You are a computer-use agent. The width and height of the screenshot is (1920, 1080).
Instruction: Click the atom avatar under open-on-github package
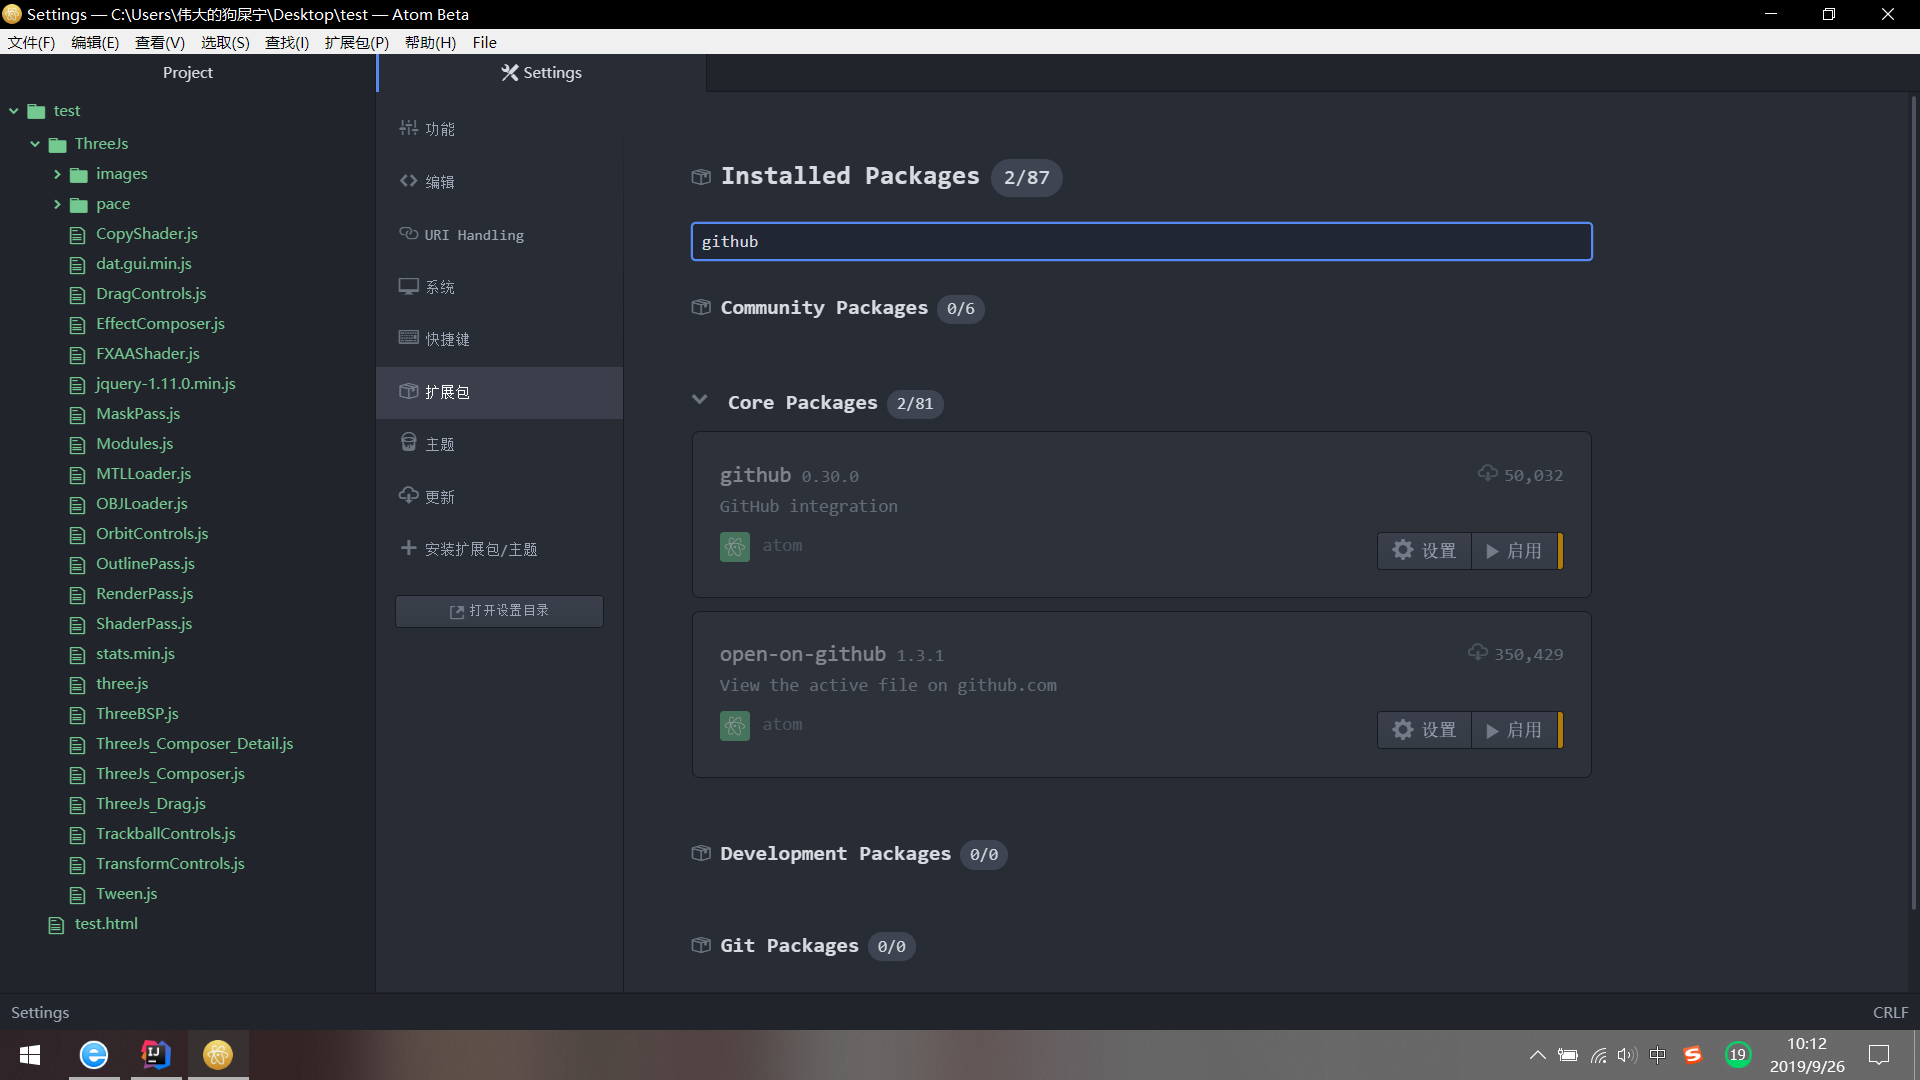click(734, 726)
